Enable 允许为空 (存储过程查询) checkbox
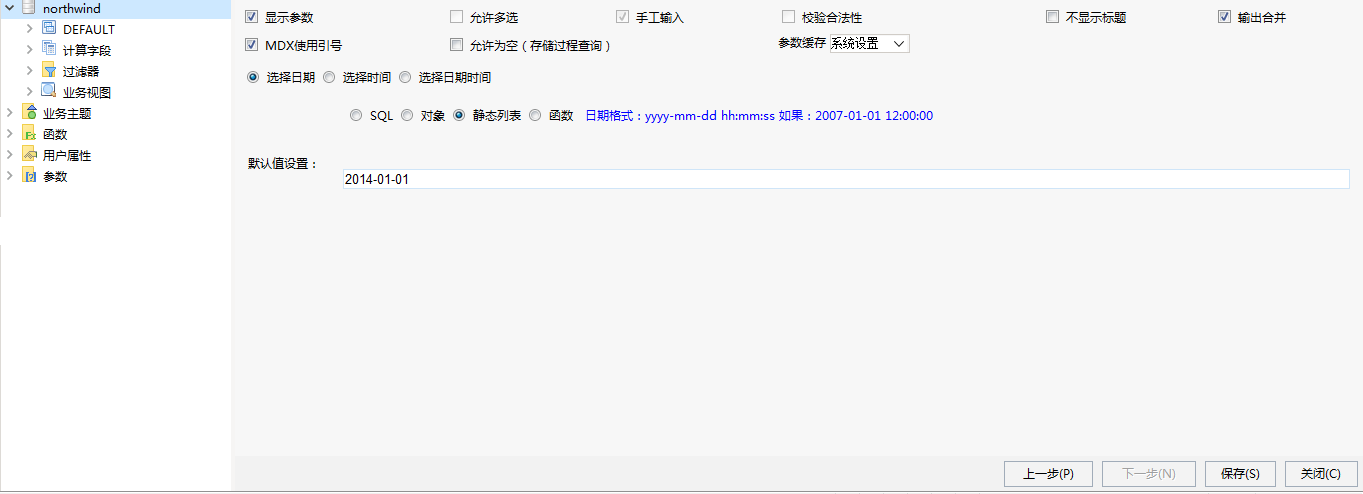 pyautogui.click(x=456, y=45)
